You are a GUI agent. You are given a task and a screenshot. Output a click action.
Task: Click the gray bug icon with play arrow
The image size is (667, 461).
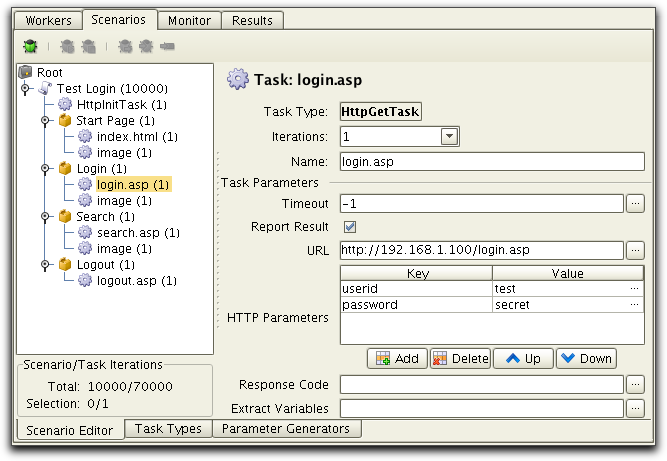pos(67,46)
